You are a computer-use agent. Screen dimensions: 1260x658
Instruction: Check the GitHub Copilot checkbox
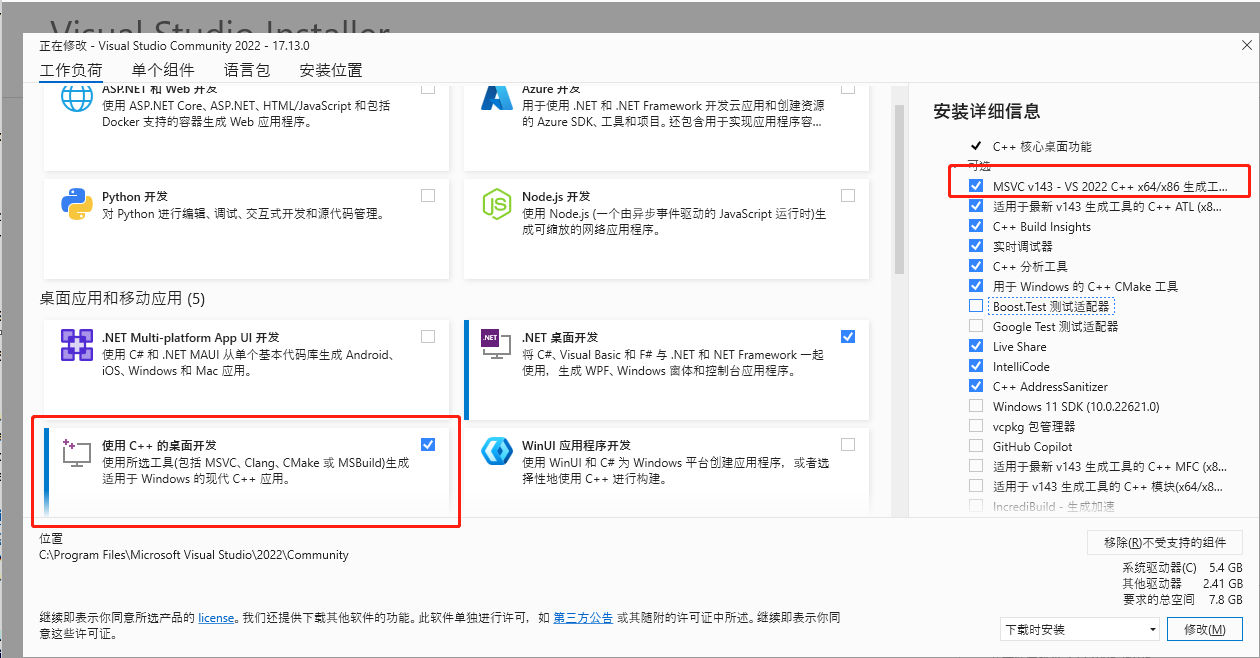click(x=976, y=446)
